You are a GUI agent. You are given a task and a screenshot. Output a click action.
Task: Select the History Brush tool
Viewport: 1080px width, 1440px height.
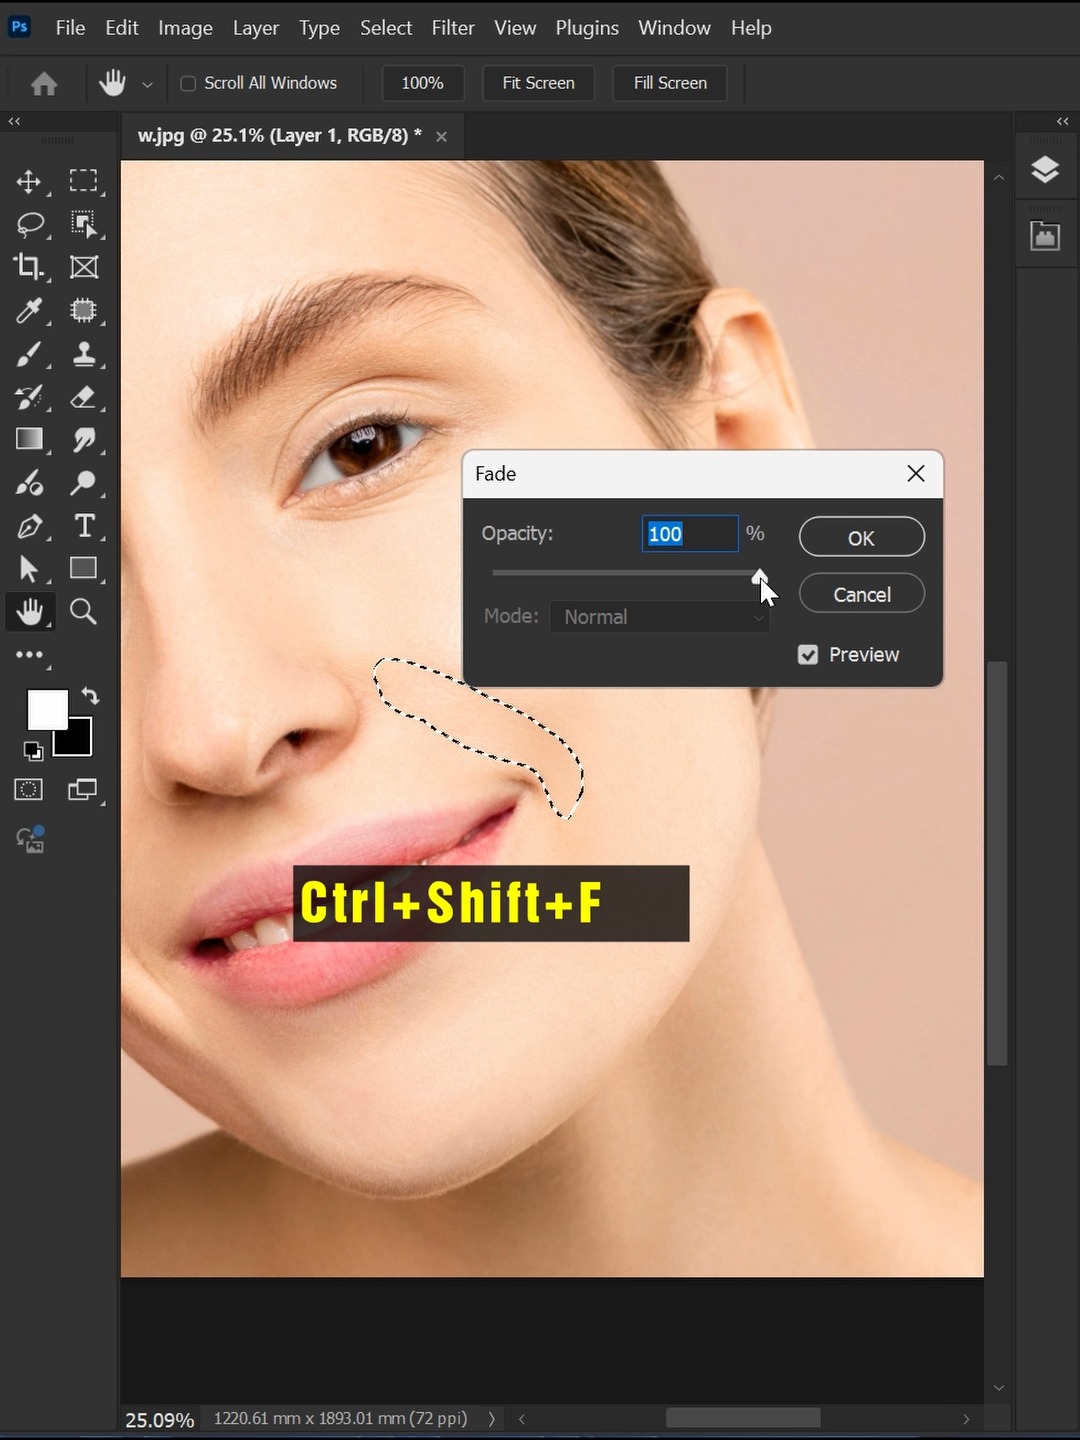[x=29, y=397]
